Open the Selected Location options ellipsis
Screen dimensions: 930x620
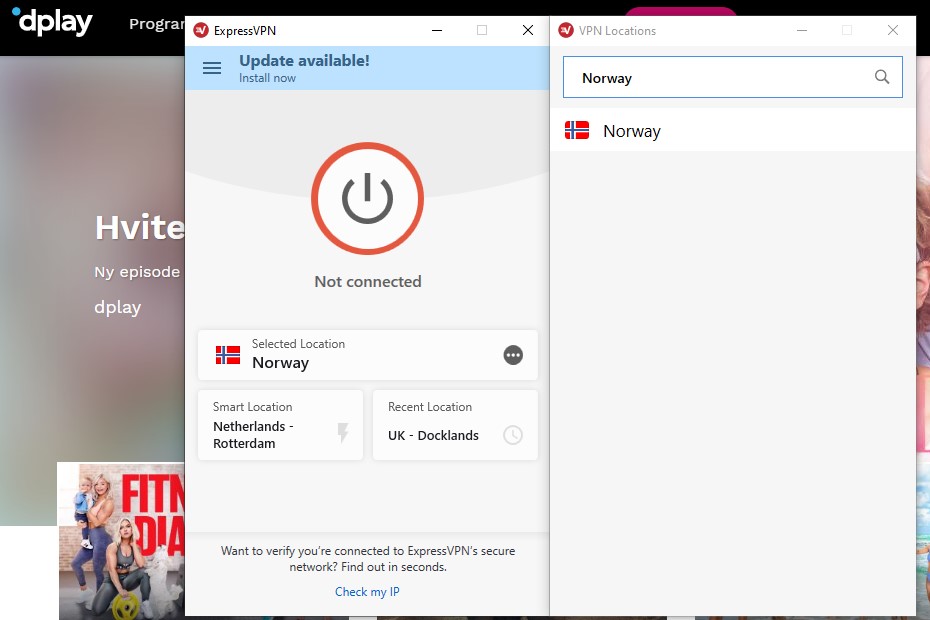(513, 355)
